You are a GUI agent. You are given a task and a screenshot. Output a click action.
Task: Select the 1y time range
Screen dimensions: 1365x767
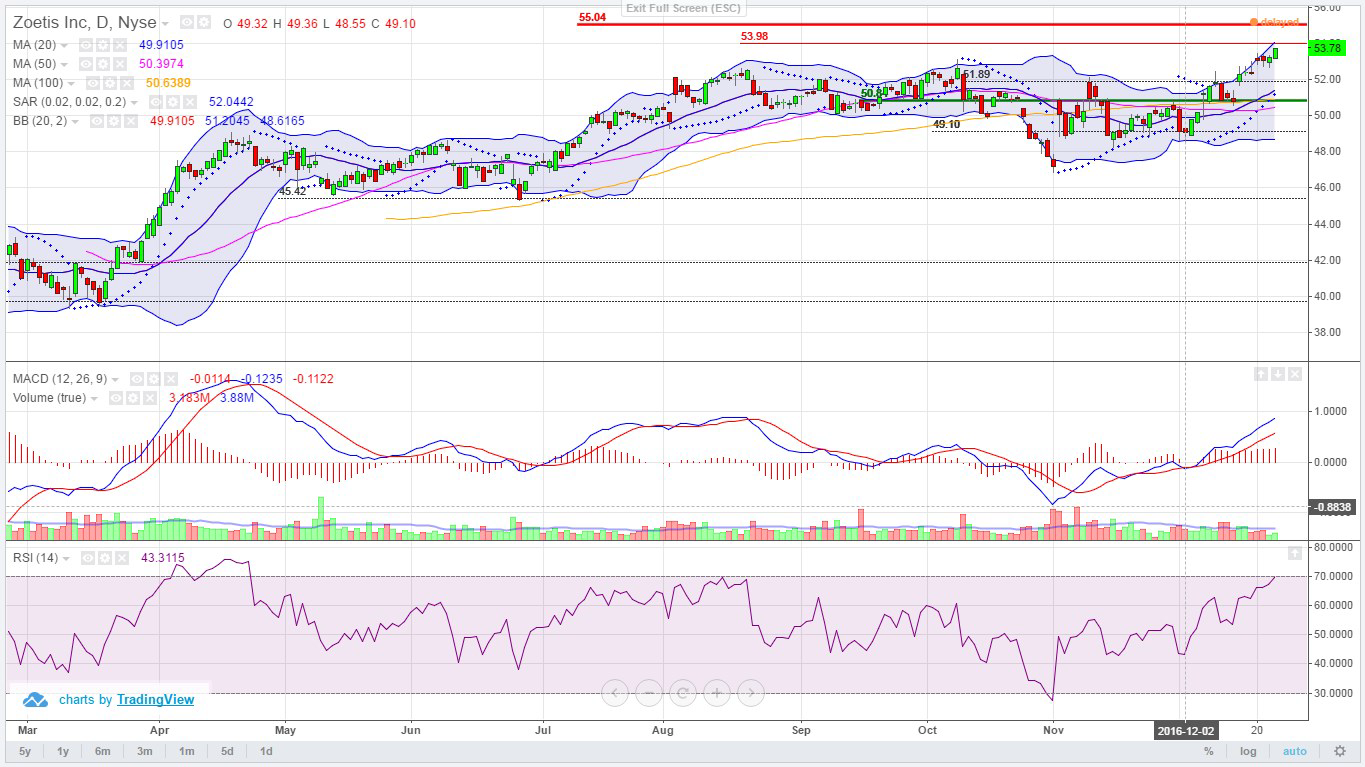click(x=63, y=751)
